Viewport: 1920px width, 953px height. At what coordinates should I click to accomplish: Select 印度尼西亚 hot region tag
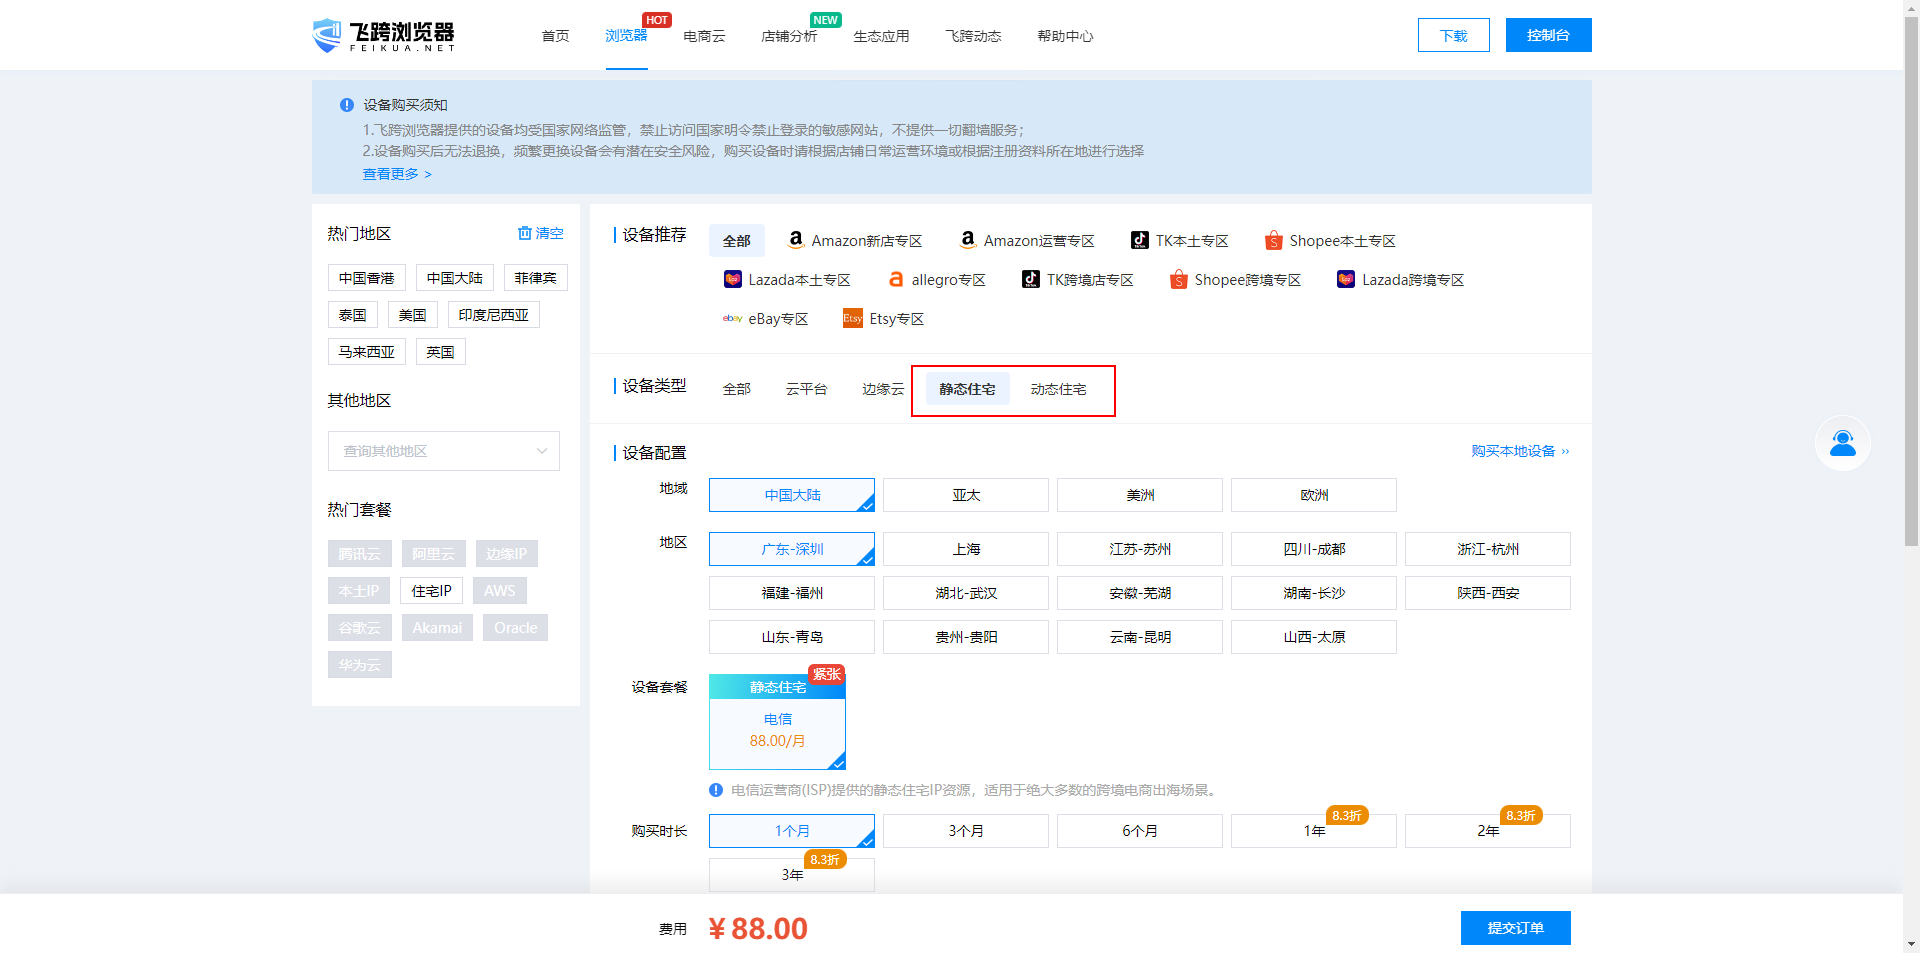494,315
